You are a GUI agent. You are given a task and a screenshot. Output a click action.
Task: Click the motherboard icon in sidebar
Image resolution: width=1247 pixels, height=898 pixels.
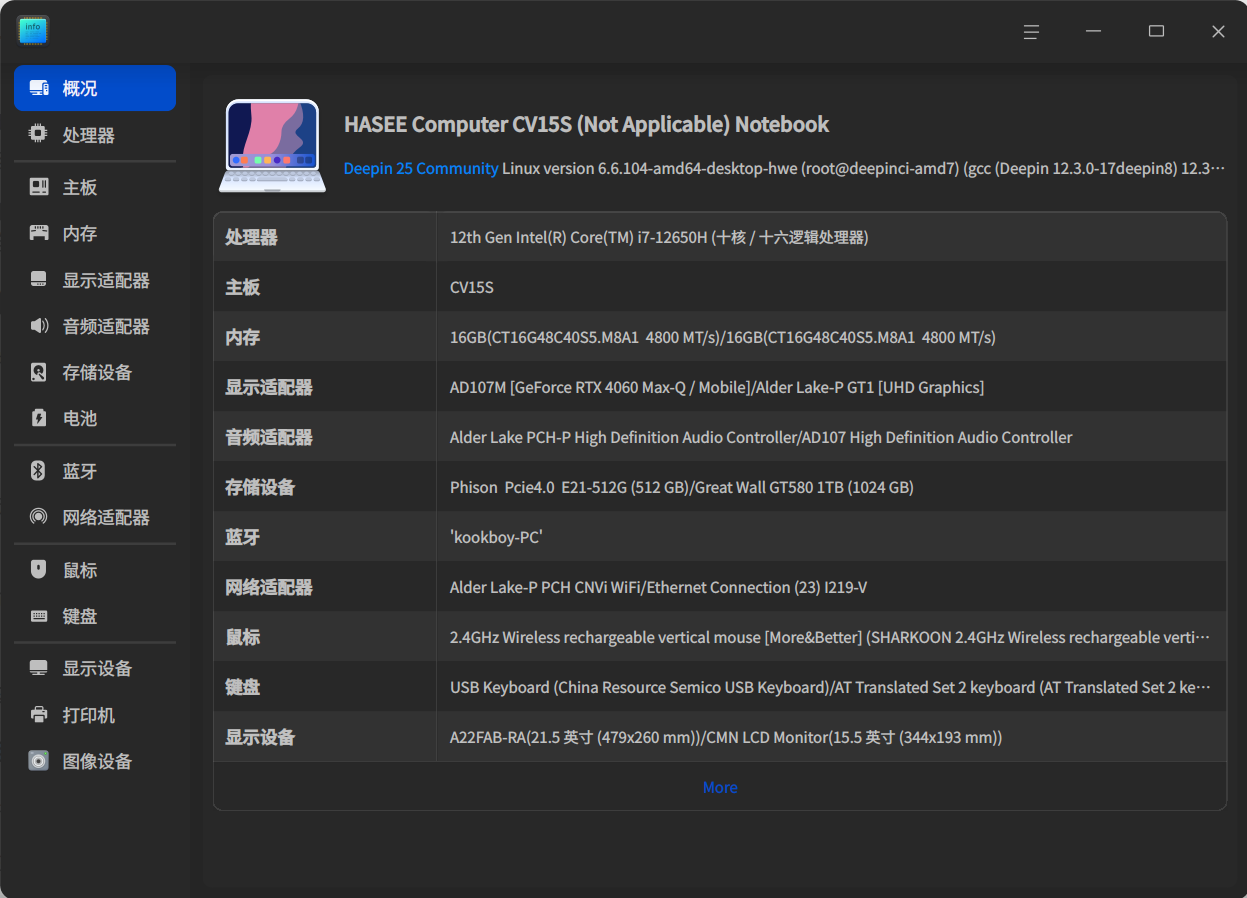pyautogui.click(x=39, y=187)
